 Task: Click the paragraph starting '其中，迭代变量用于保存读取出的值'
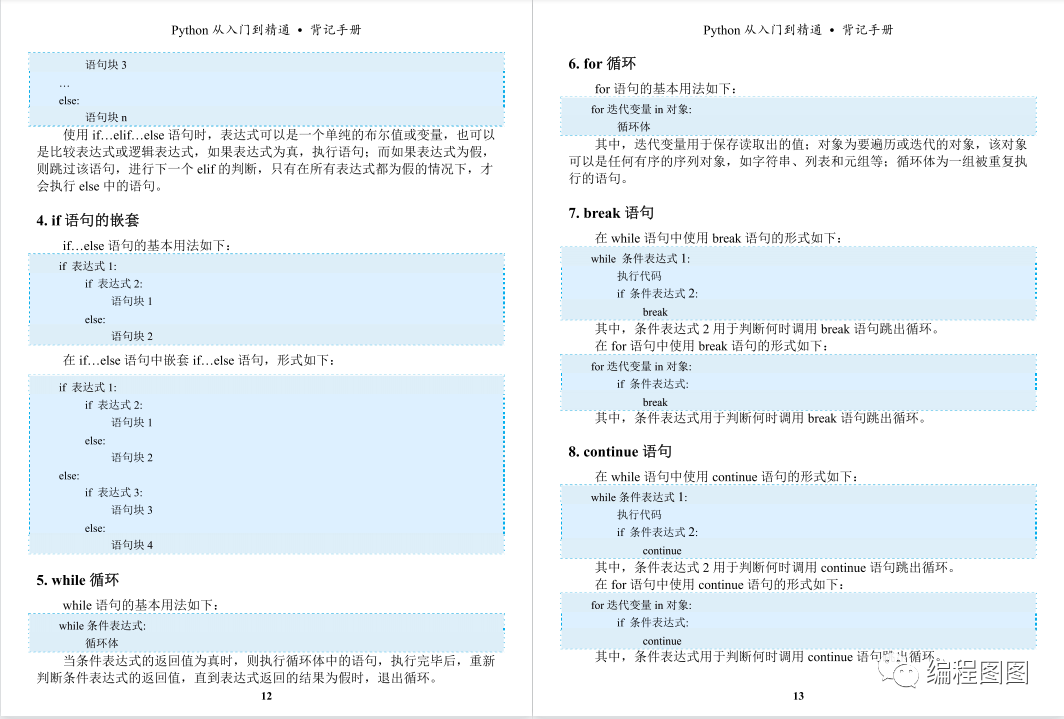(798, 161)
